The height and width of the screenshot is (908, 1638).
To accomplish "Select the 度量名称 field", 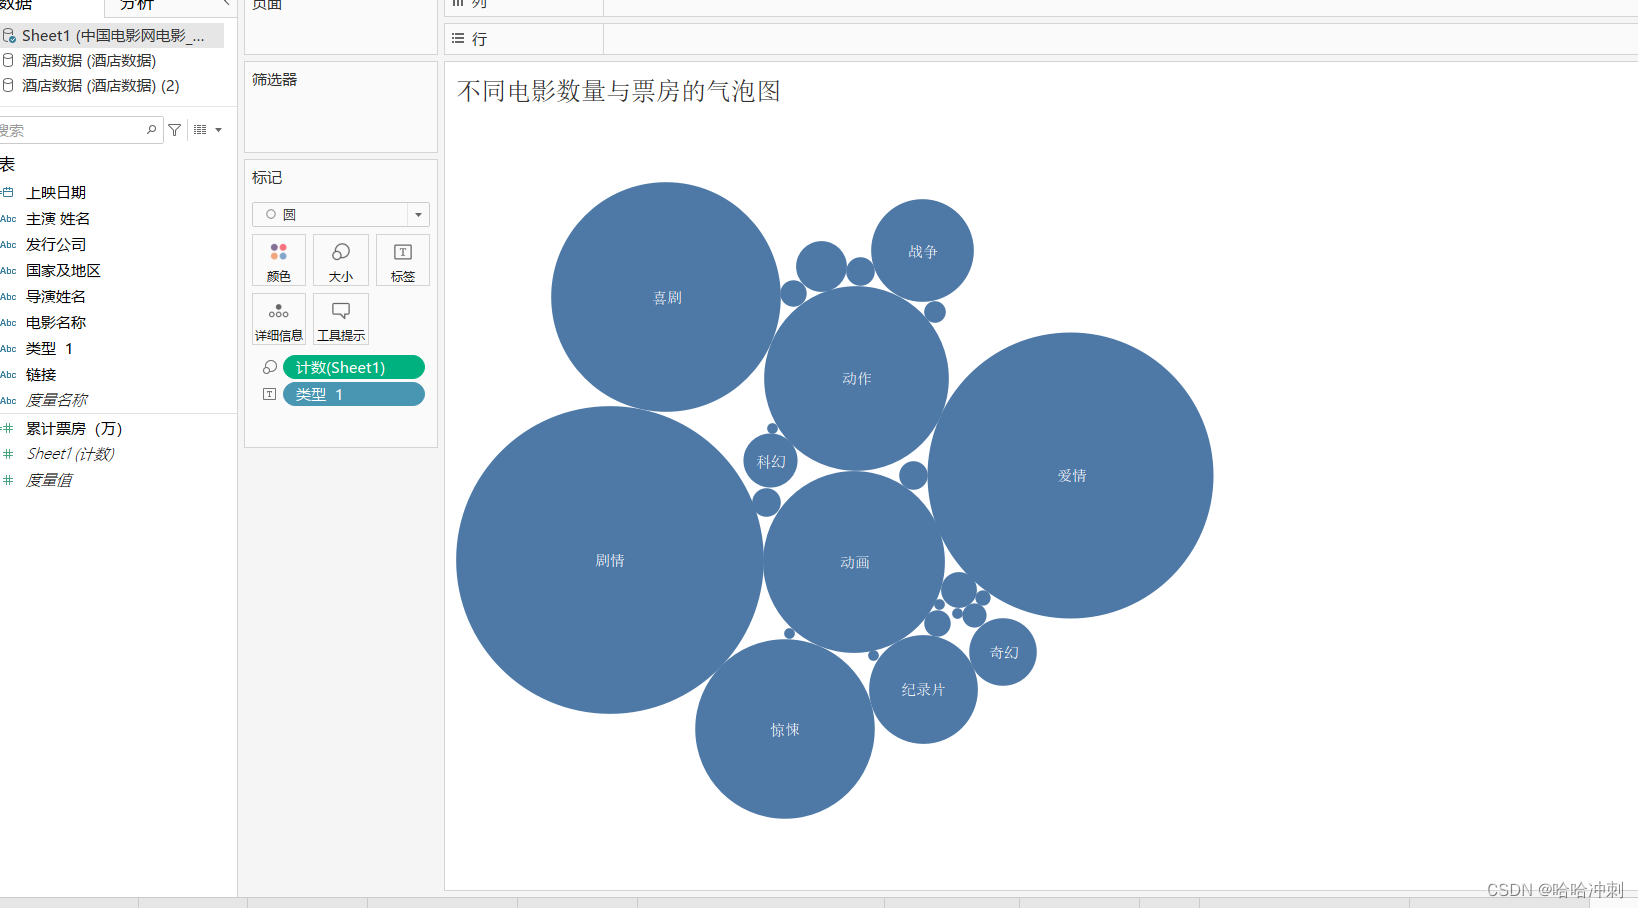I will coord(56,400).
